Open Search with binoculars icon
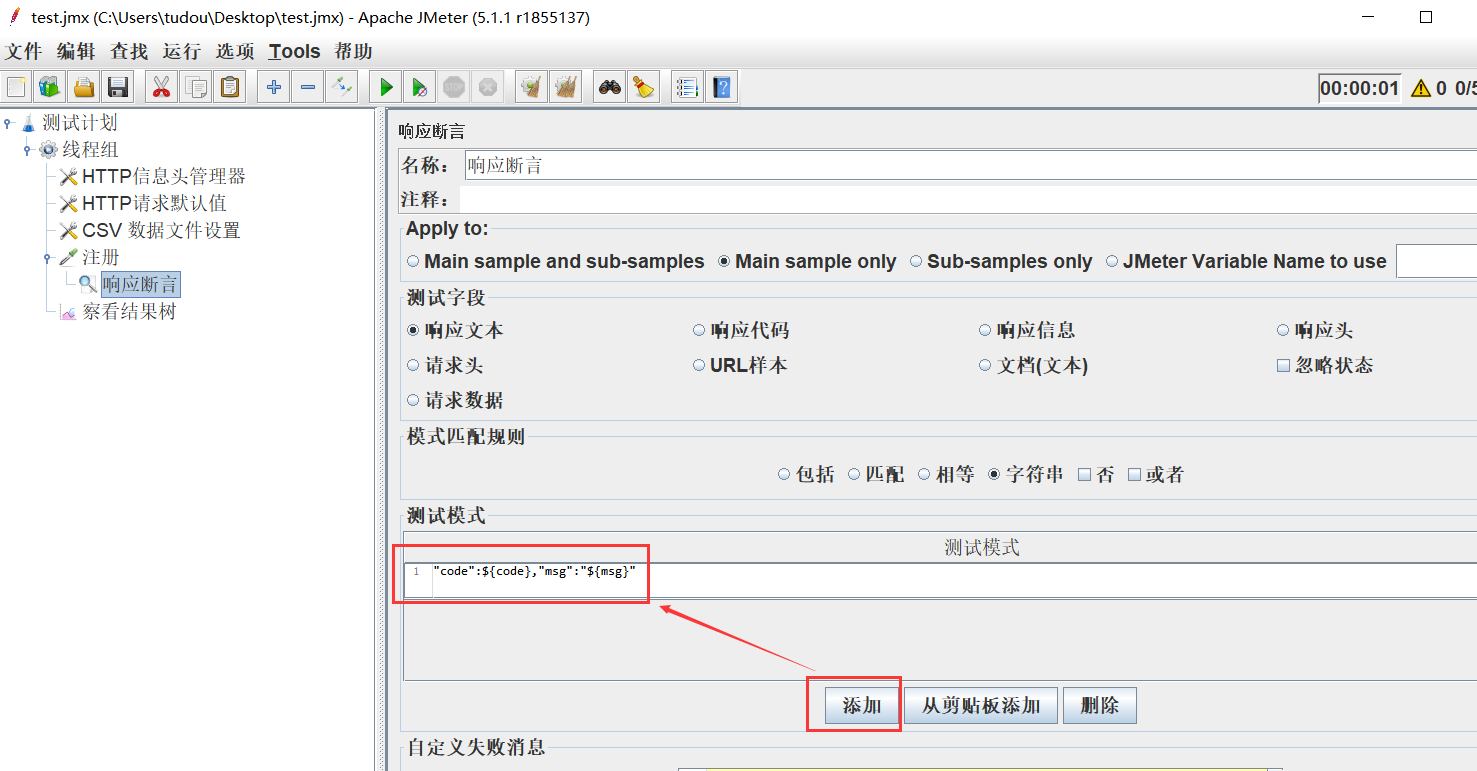Image resolution: width=1477 pixels, height=771 pixels. pyautogui.click(x=610, y=87)
